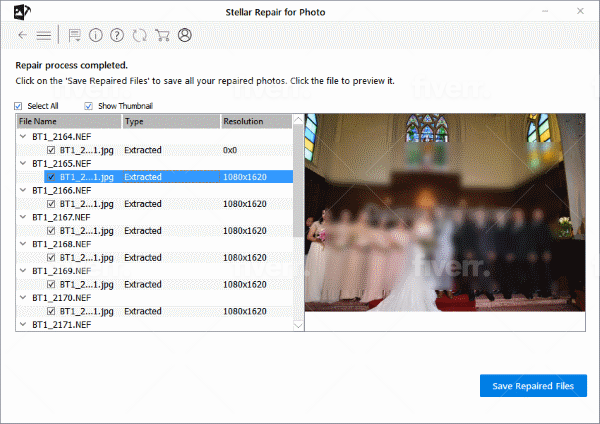Click the wedding photo preview image
Image resolution: width=600 pixels, height=424 pixels.
click(445, 212)
